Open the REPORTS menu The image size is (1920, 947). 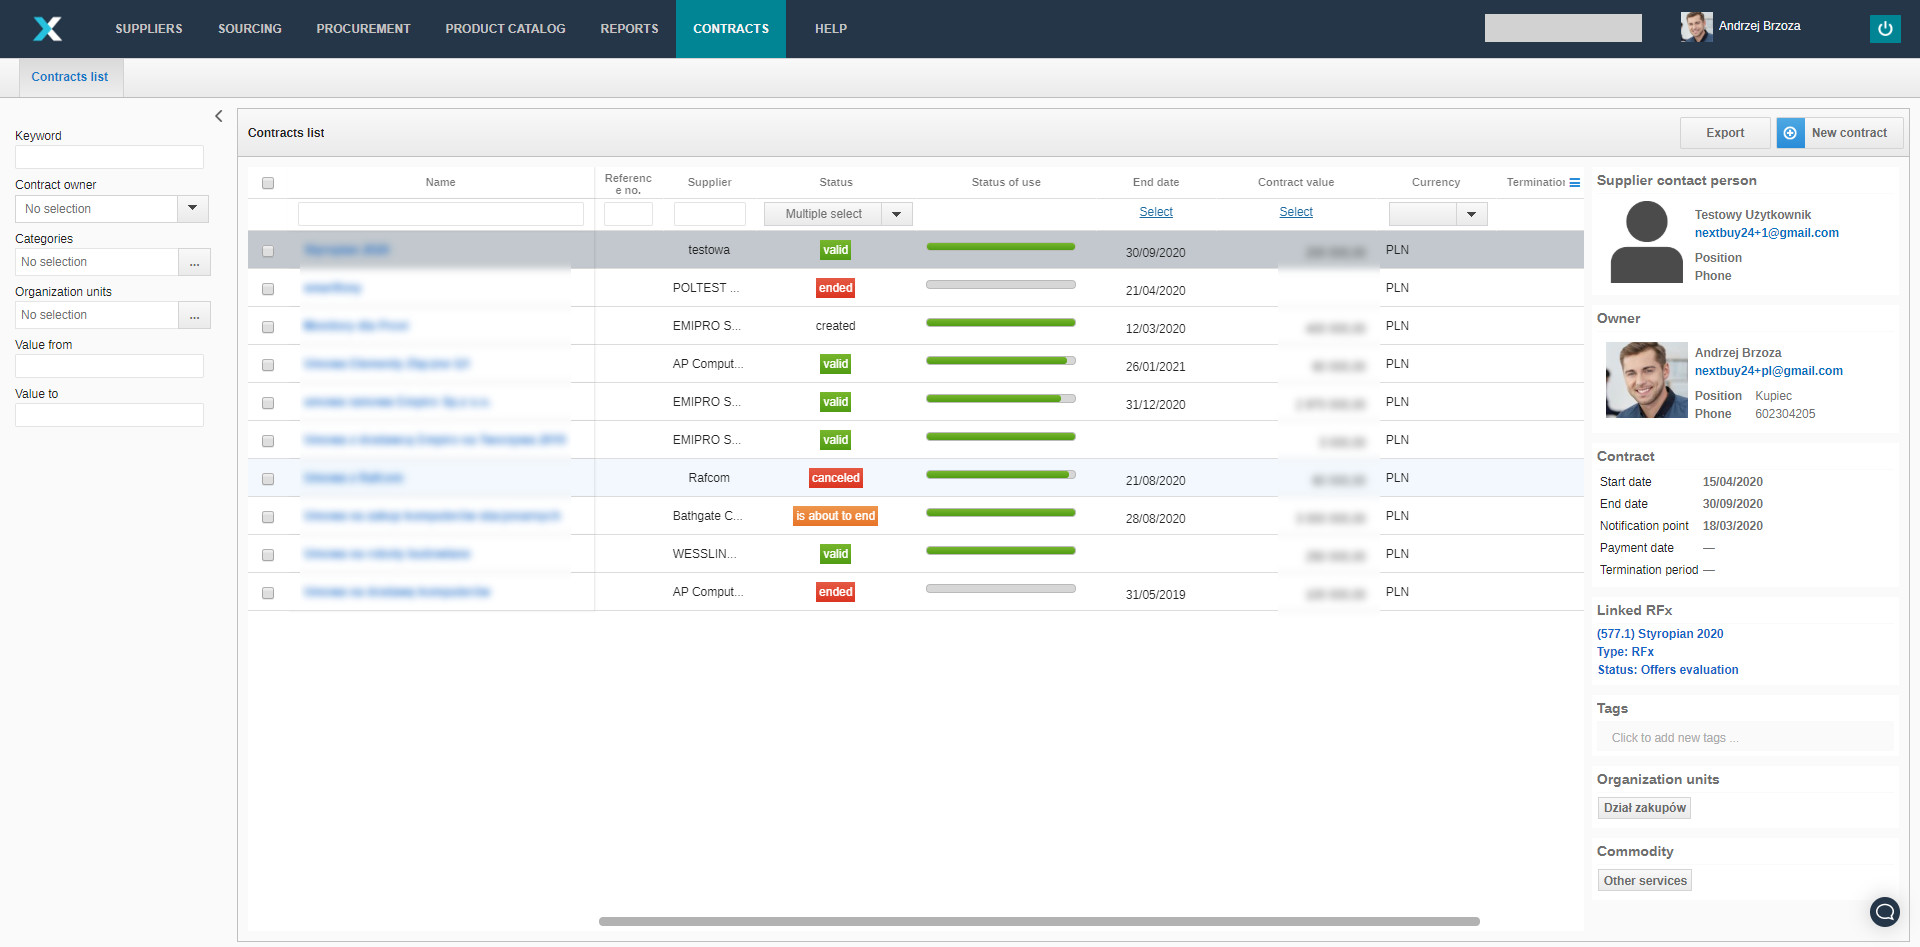coord(630,29)
